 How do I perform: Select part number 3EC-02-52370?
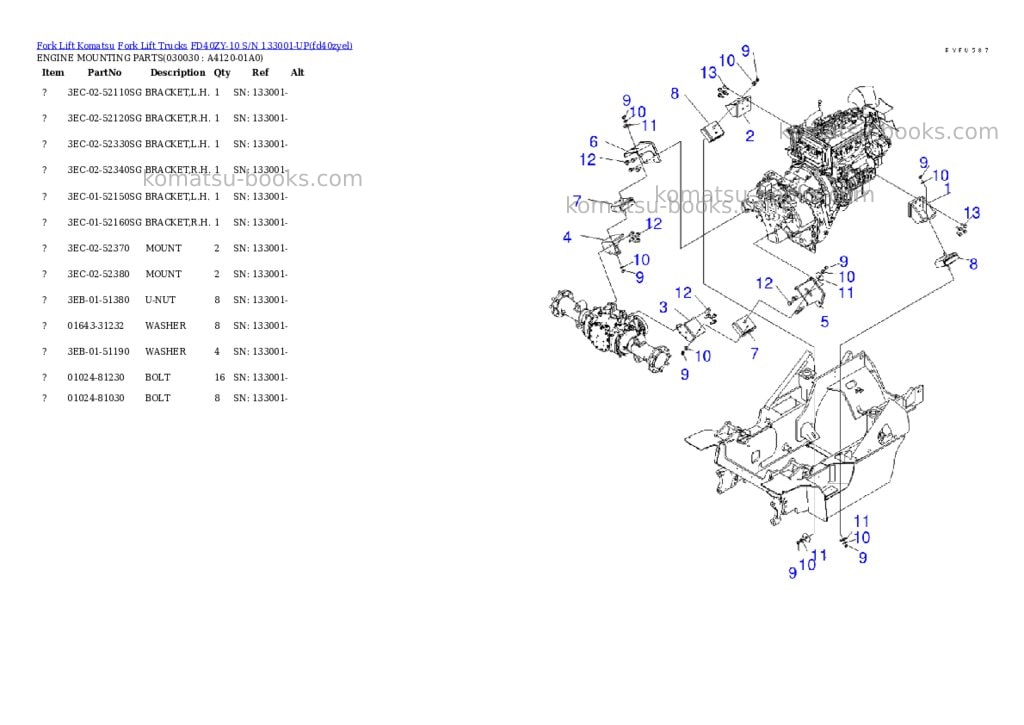tap(98, 248)
